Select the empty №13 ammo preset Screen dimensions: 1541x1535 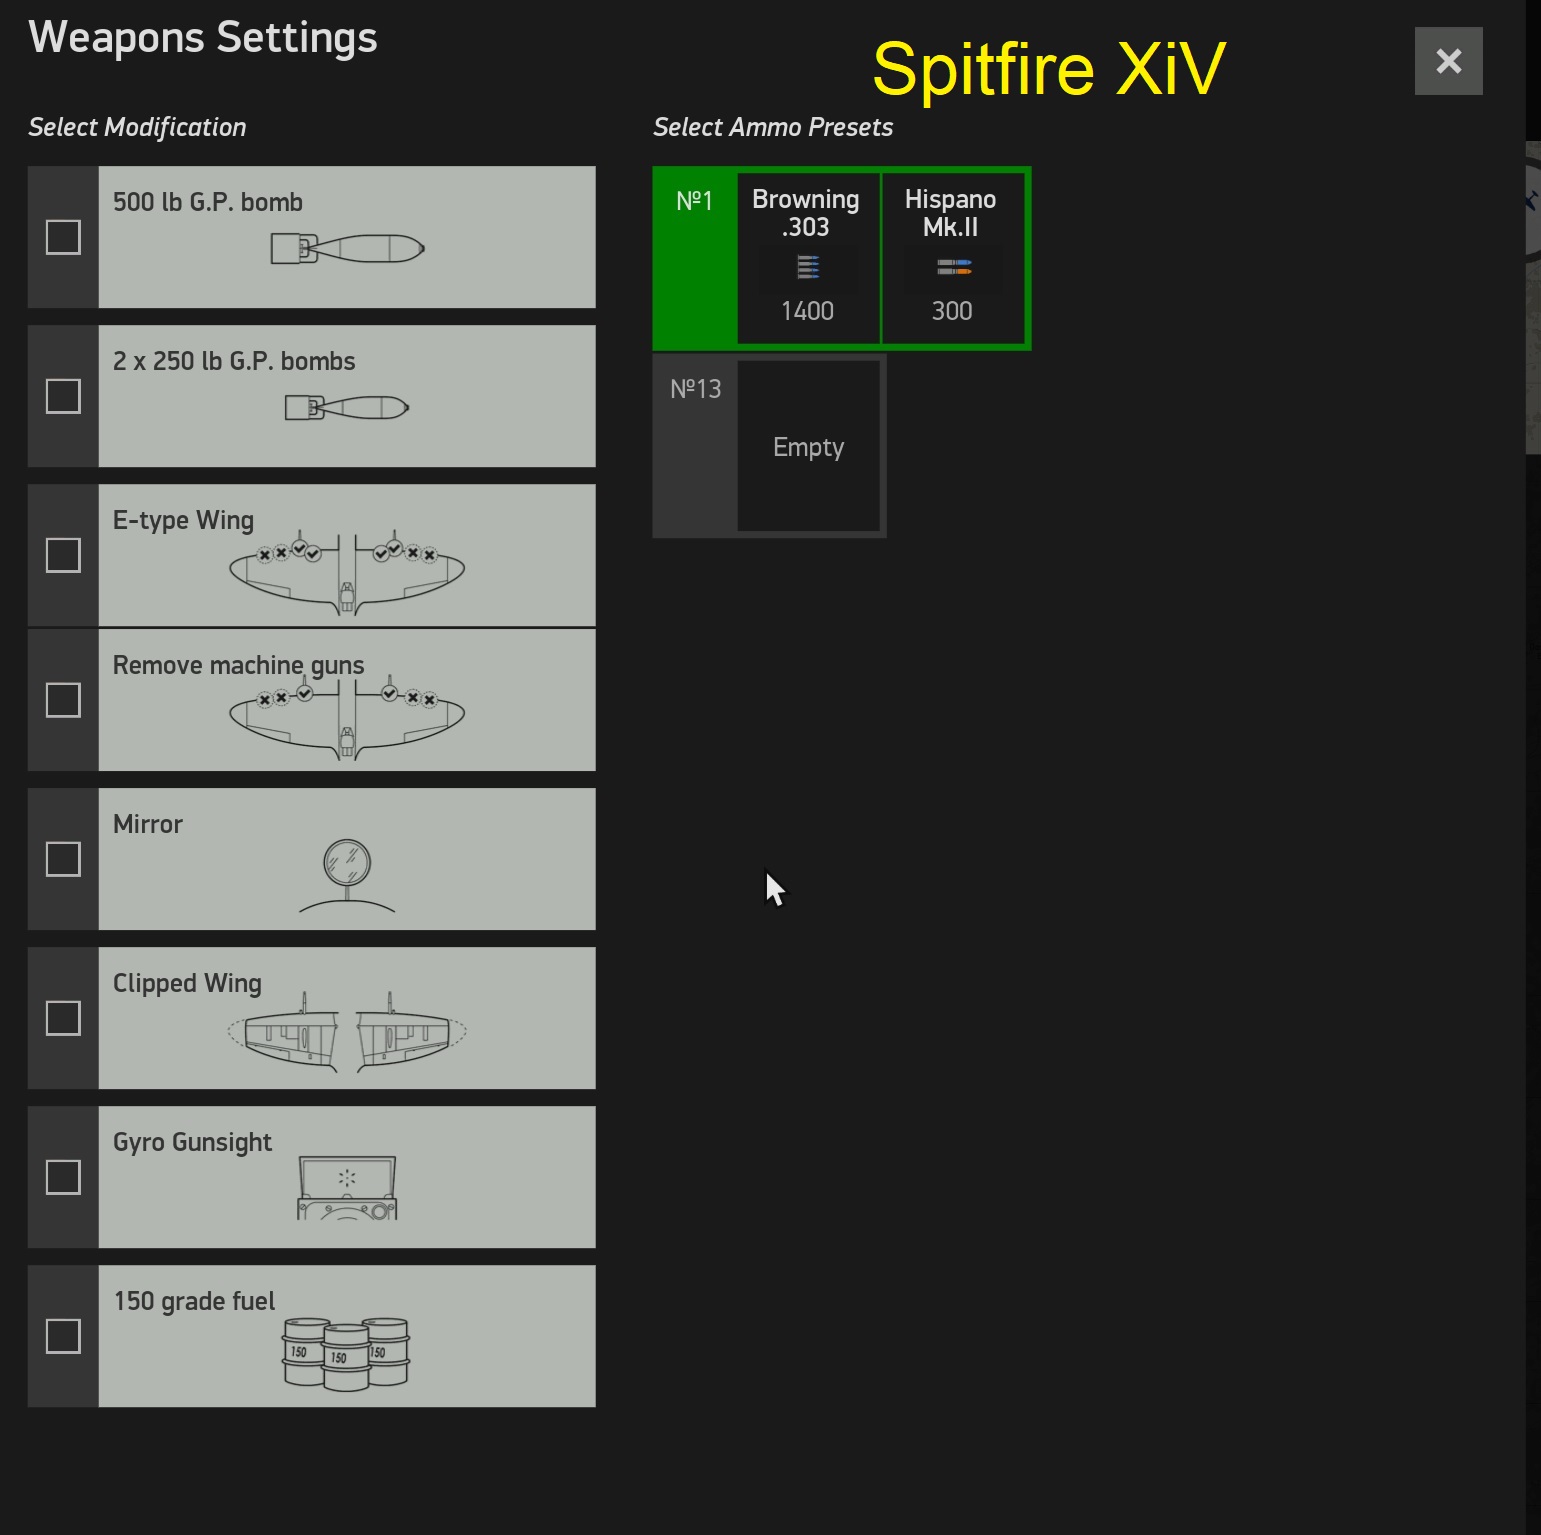click(769, 446)
